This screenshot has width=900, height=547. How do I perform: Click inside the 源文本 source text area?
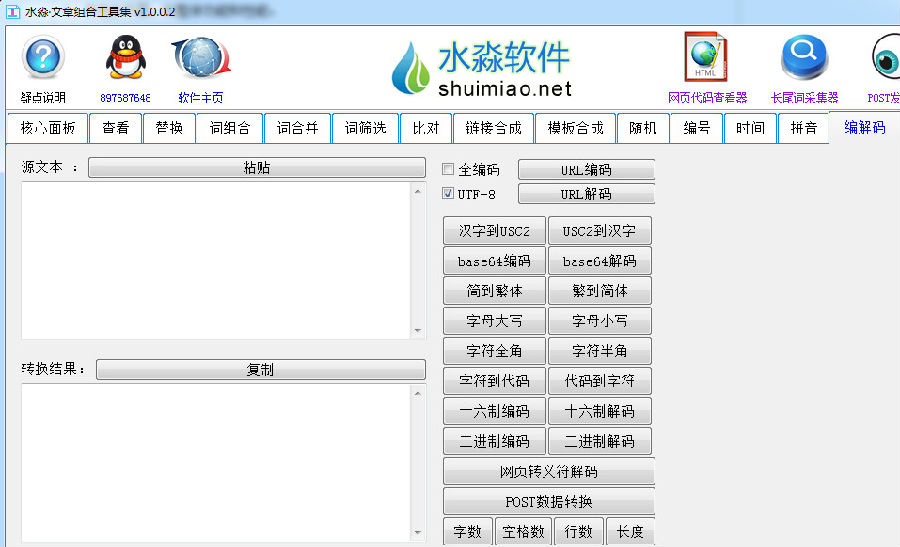[x=216, y=261]
